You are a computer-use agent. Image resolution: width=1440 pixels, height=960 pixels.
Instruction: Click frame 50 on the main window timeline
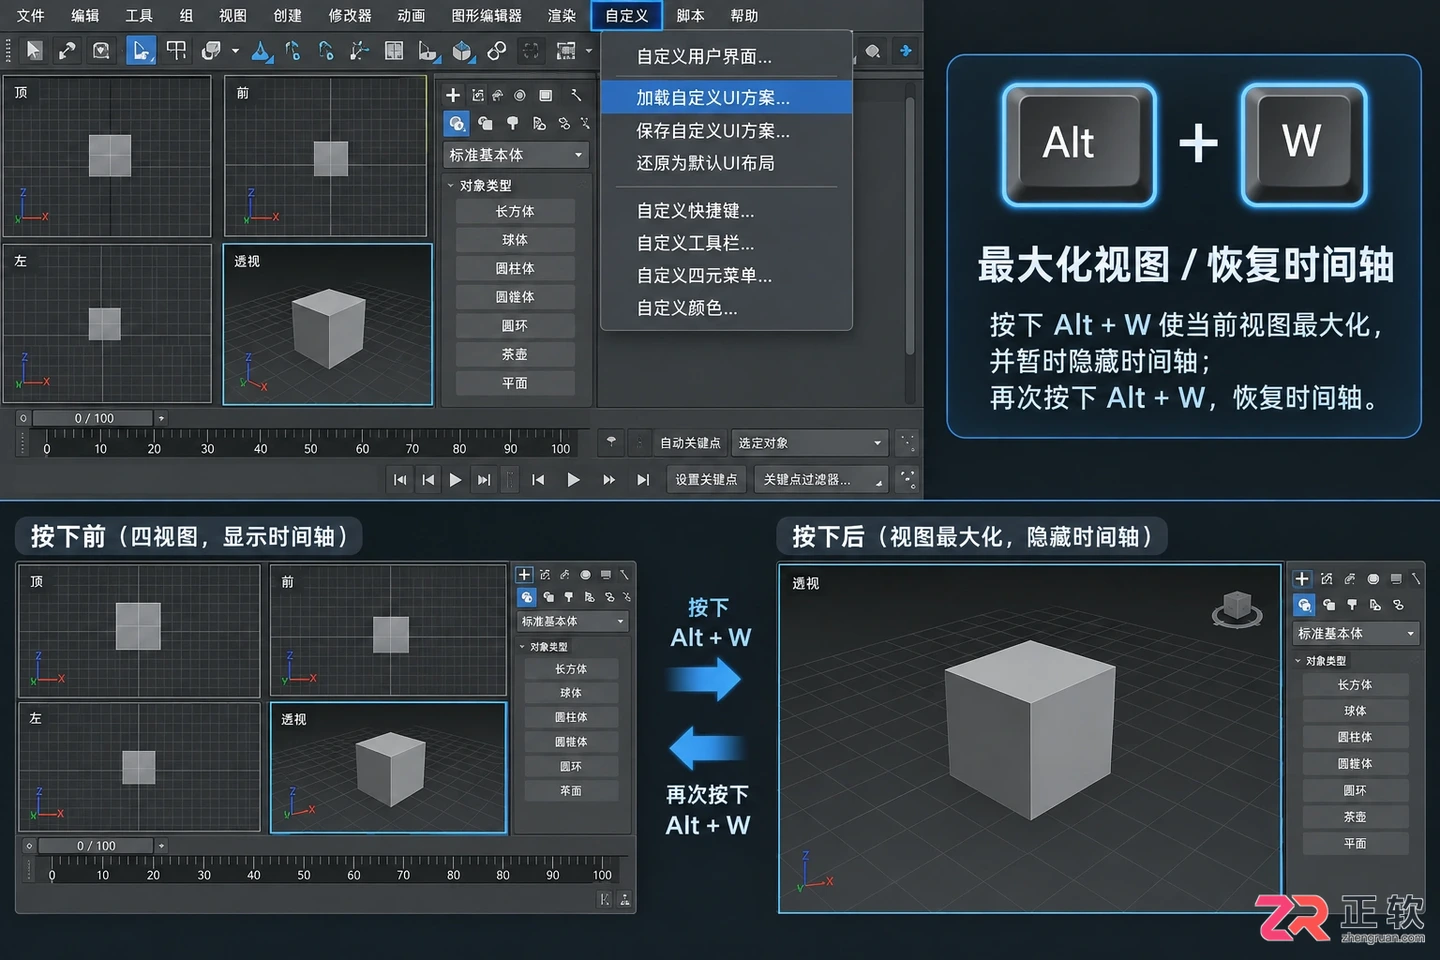(x=311, y=449)
